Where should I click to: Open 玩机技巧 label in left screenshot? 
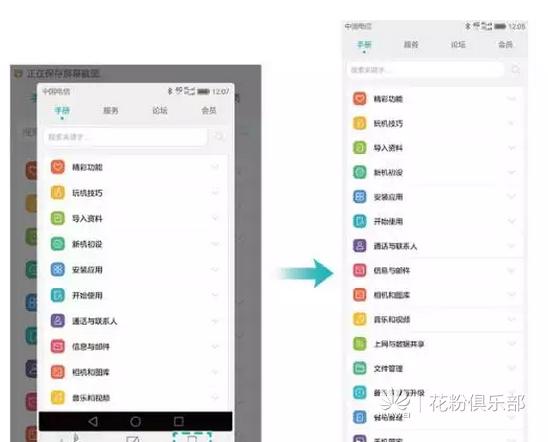click(x=87, y=193)
